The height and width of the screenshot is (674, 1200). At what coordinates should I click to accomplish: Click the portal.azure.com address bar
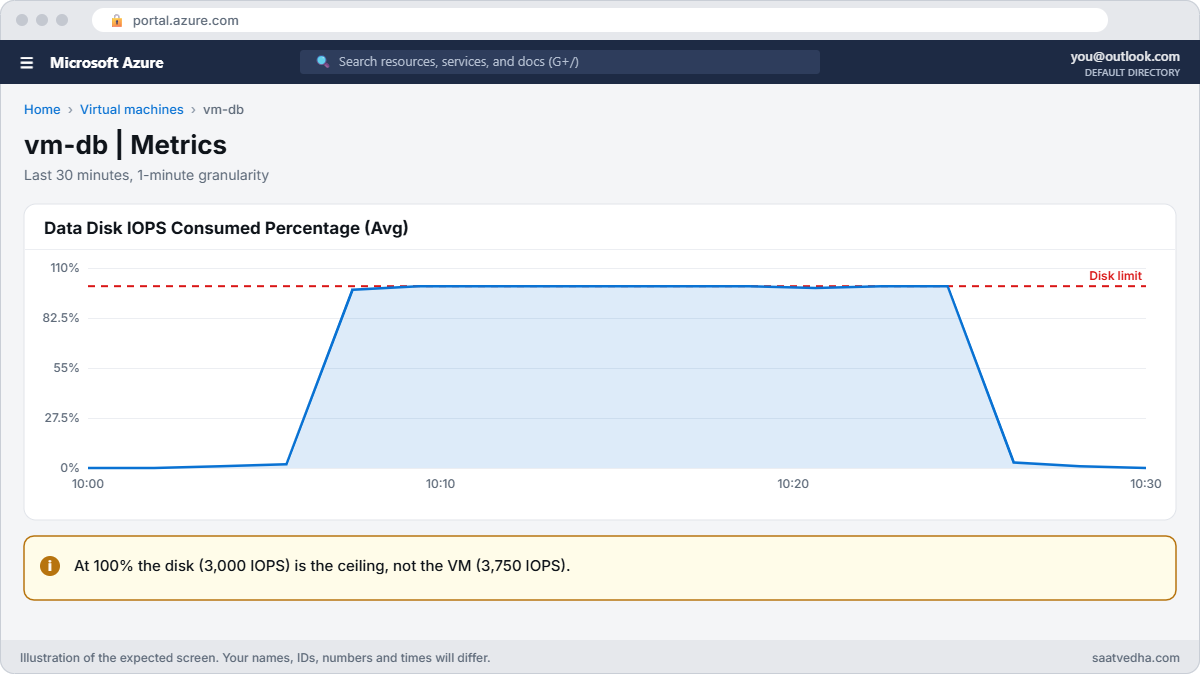[x=600, y=20]
